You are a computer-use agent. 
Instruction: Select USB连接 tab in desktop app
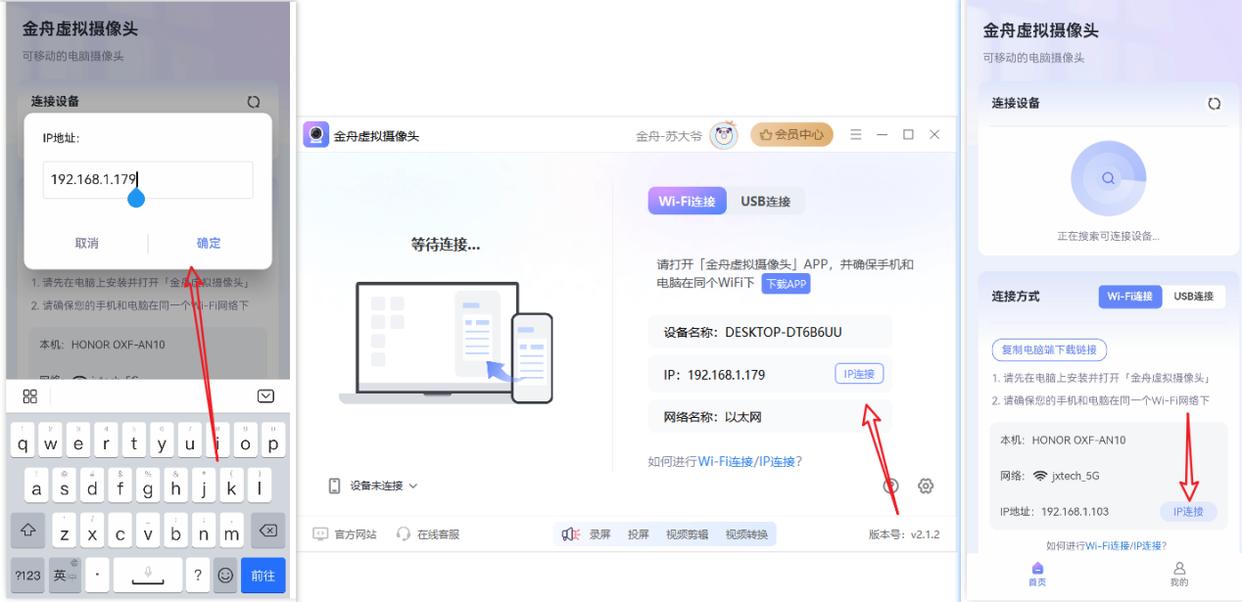(765, 201)
